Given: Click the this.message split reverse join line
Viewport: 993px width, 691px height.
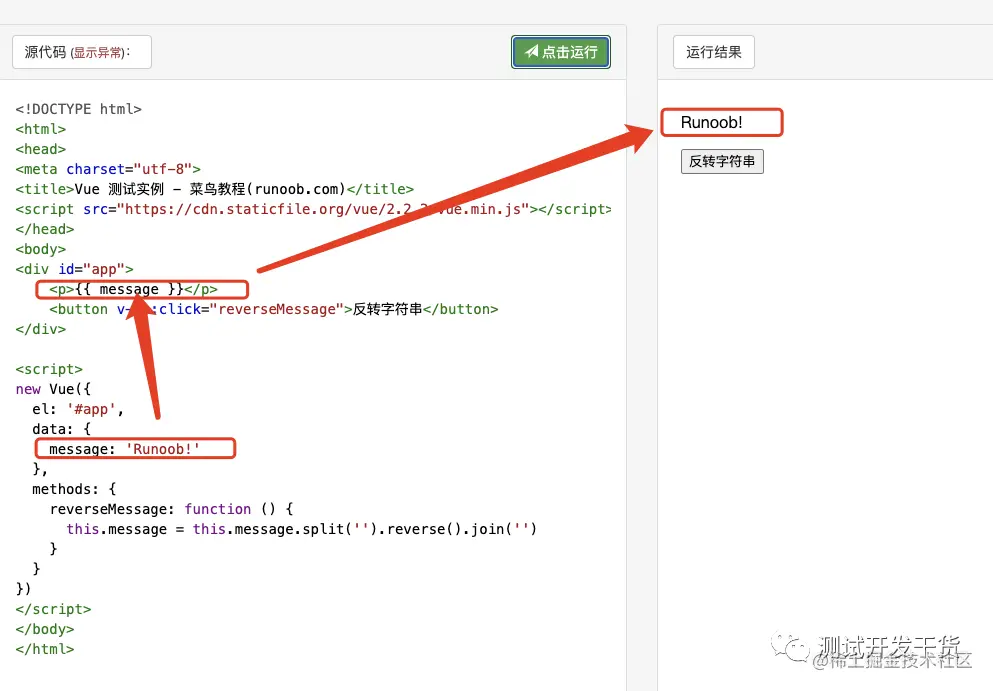Looking at the screenshot, I should tap(301, 529).
